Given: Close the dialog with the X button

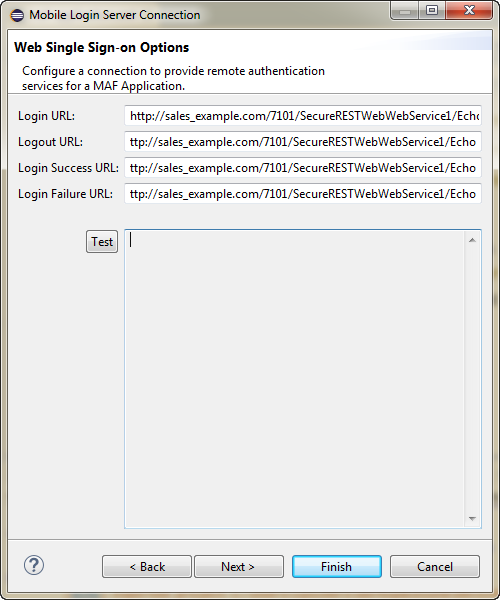Looking at the screenshot, I should [x=469, y=10].
